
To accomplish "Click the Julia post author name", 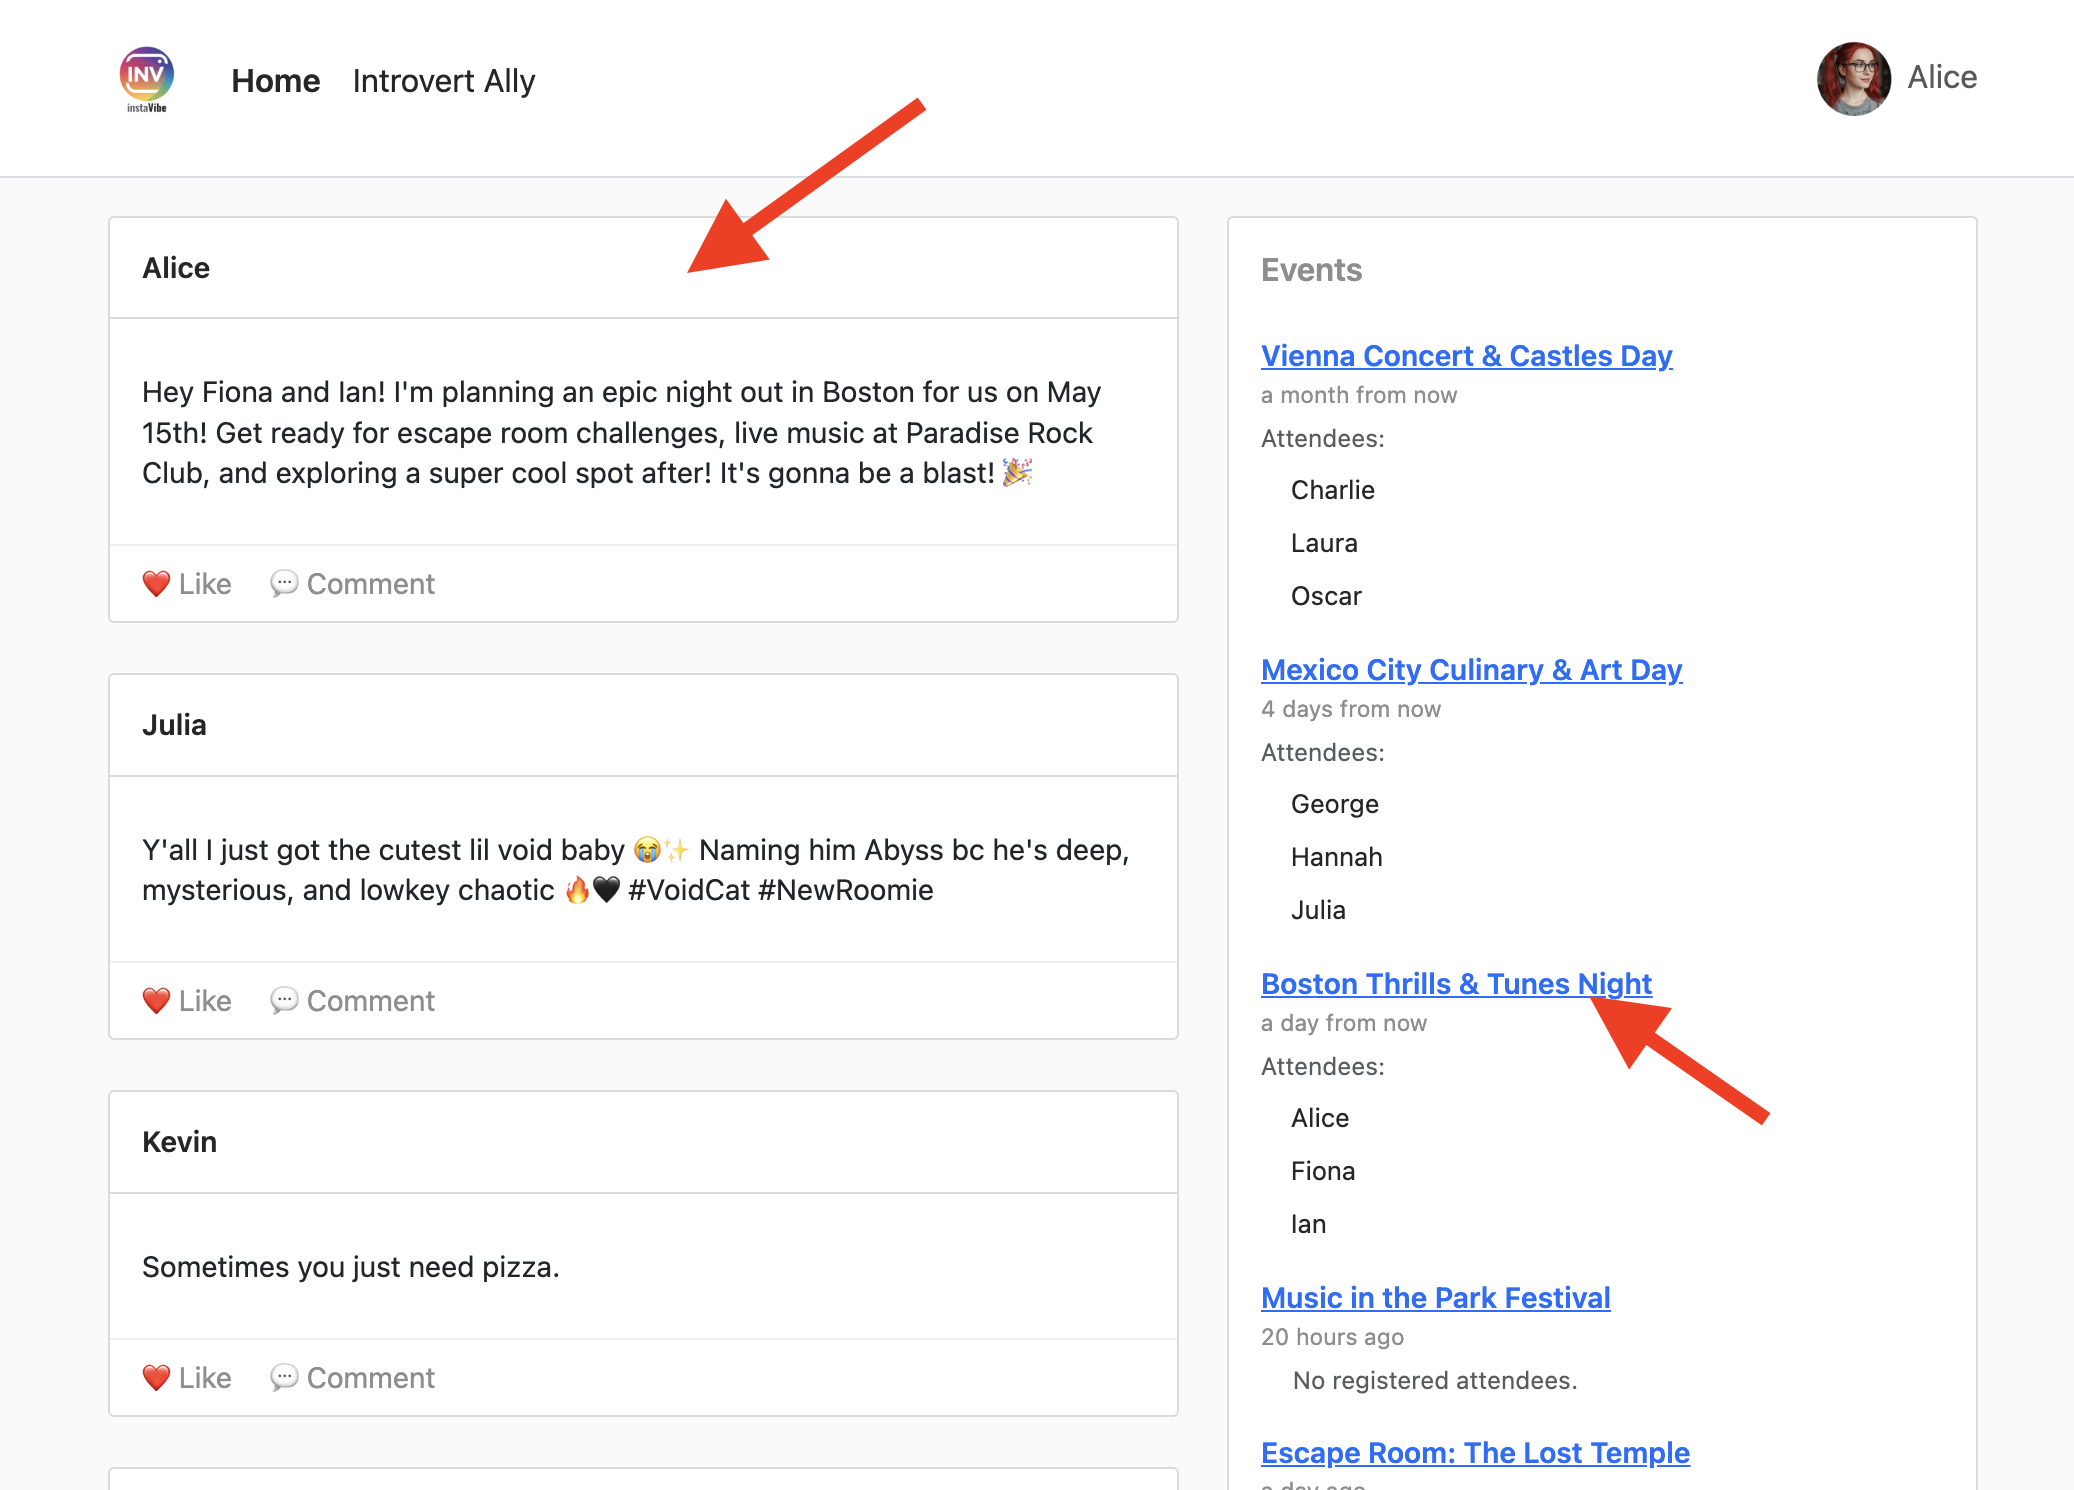I will [x=174, y=725].
